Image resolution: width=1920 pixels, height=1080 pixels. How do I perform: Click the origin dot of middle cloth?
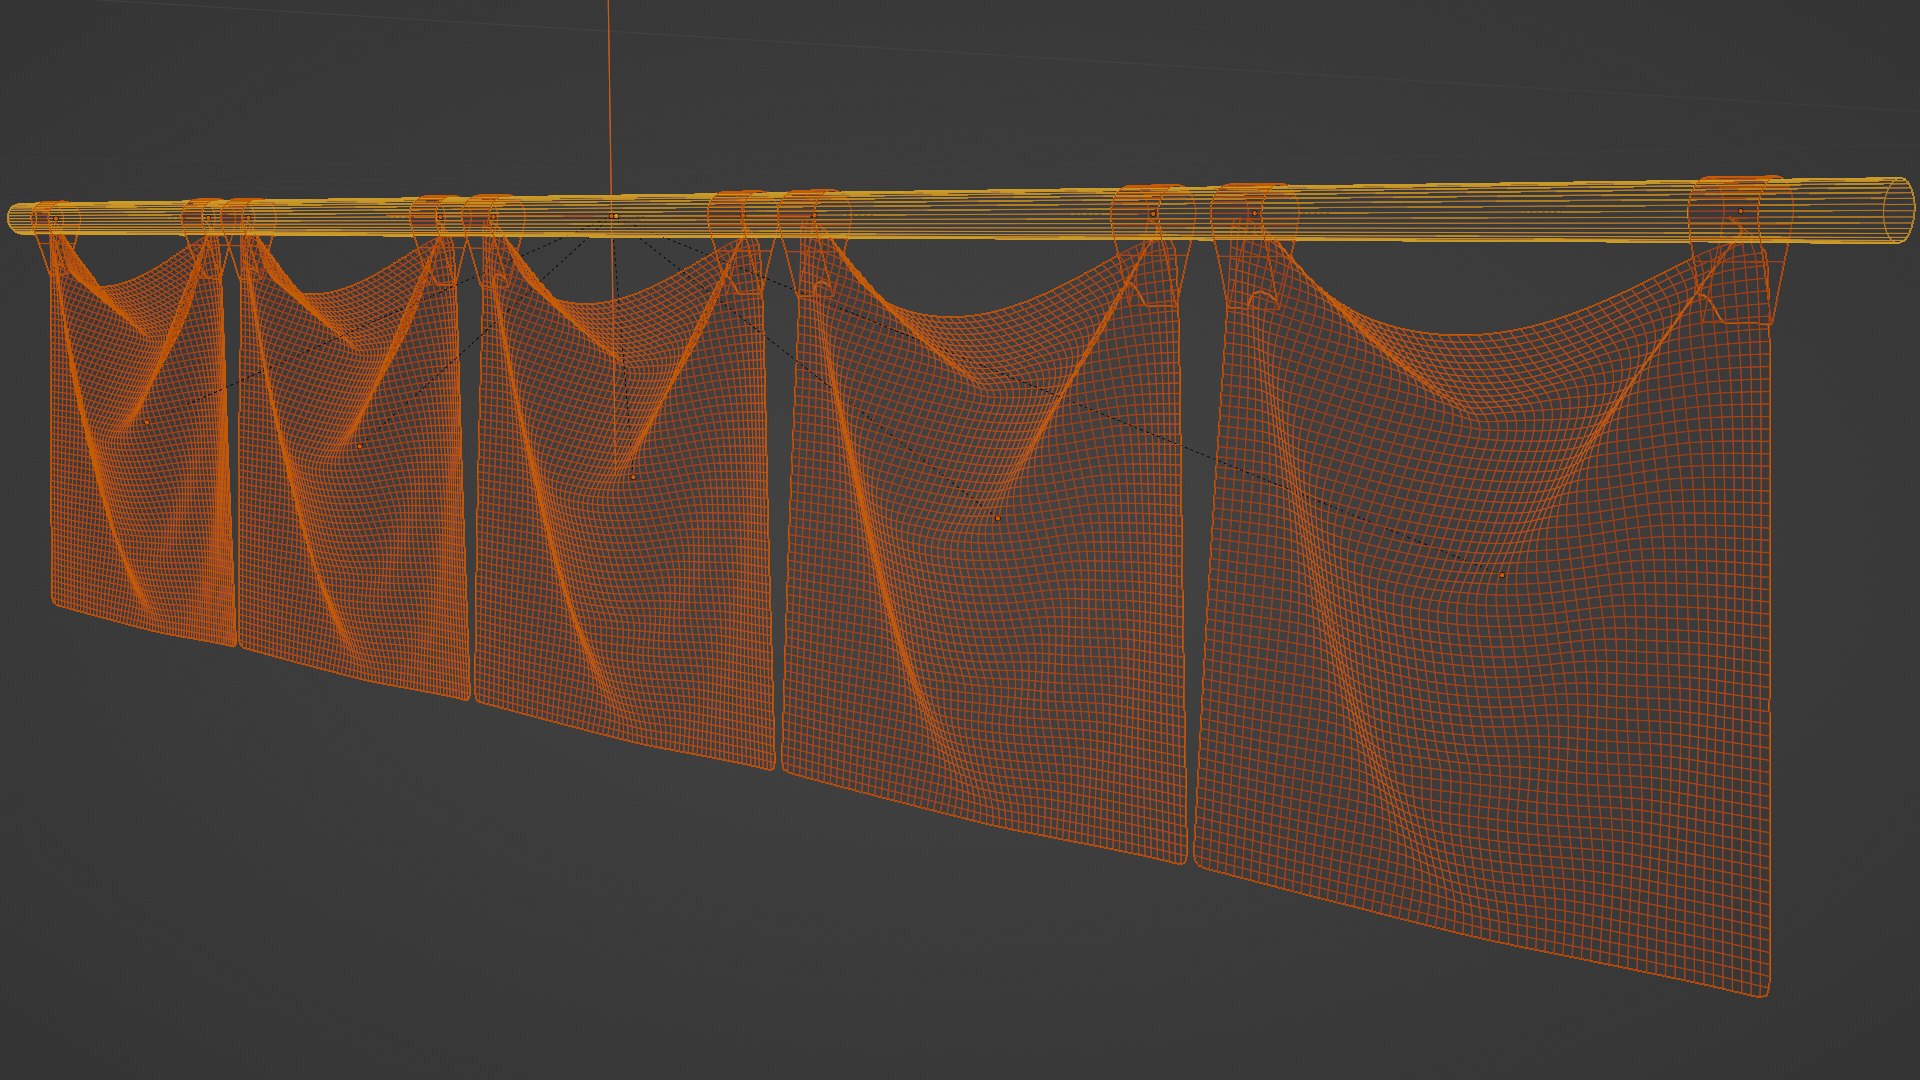coord(633,476)
